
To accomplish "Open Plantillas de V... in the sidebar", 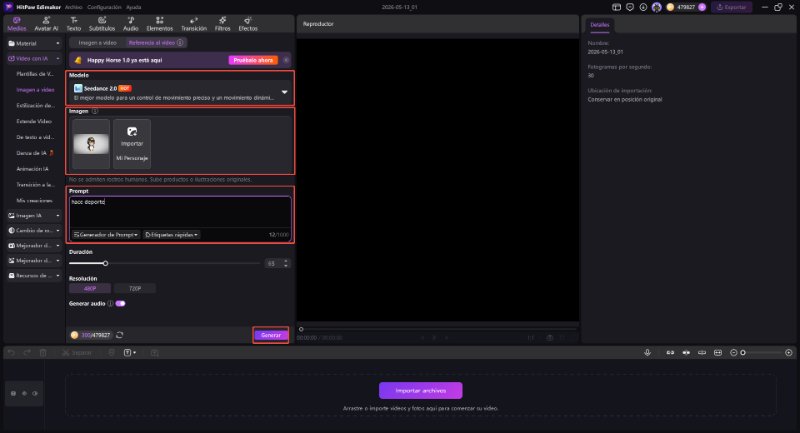I will [35, 74].
